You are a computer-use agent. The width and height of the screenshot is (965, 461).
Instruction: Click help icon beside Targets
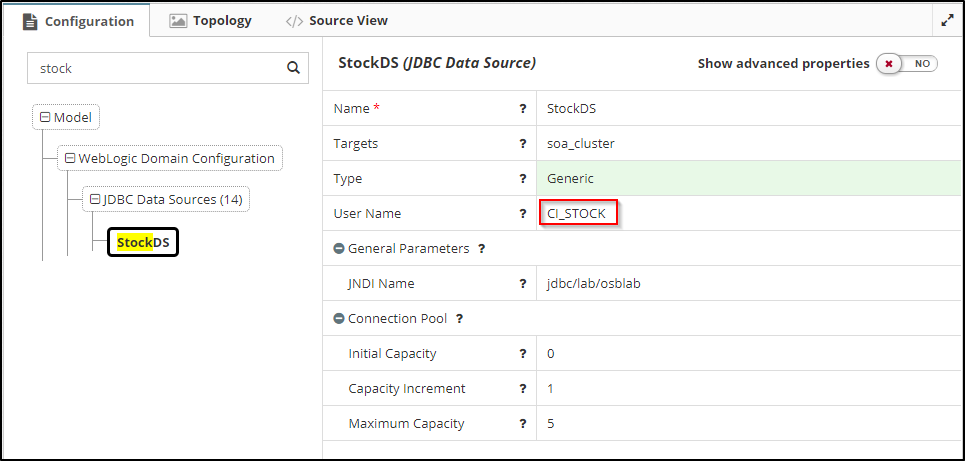(x=522, y=143)
